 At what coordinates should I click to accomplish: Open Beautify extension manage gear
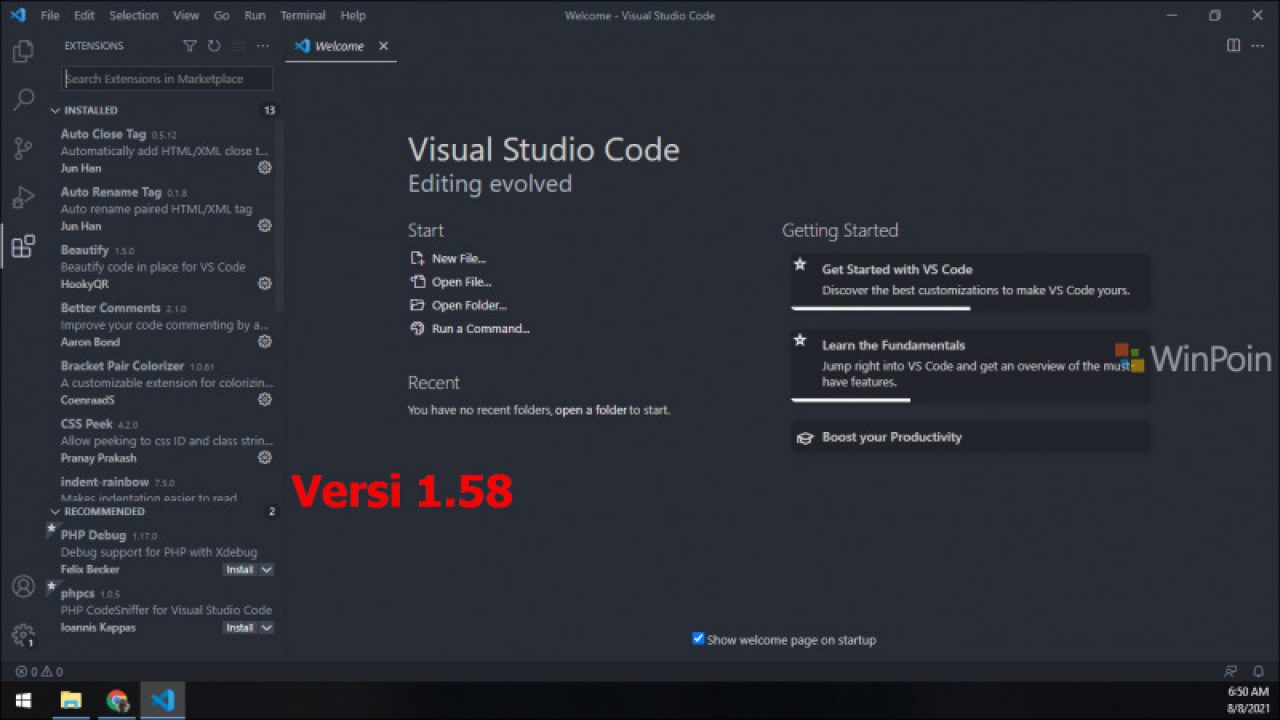click(265, 284)
